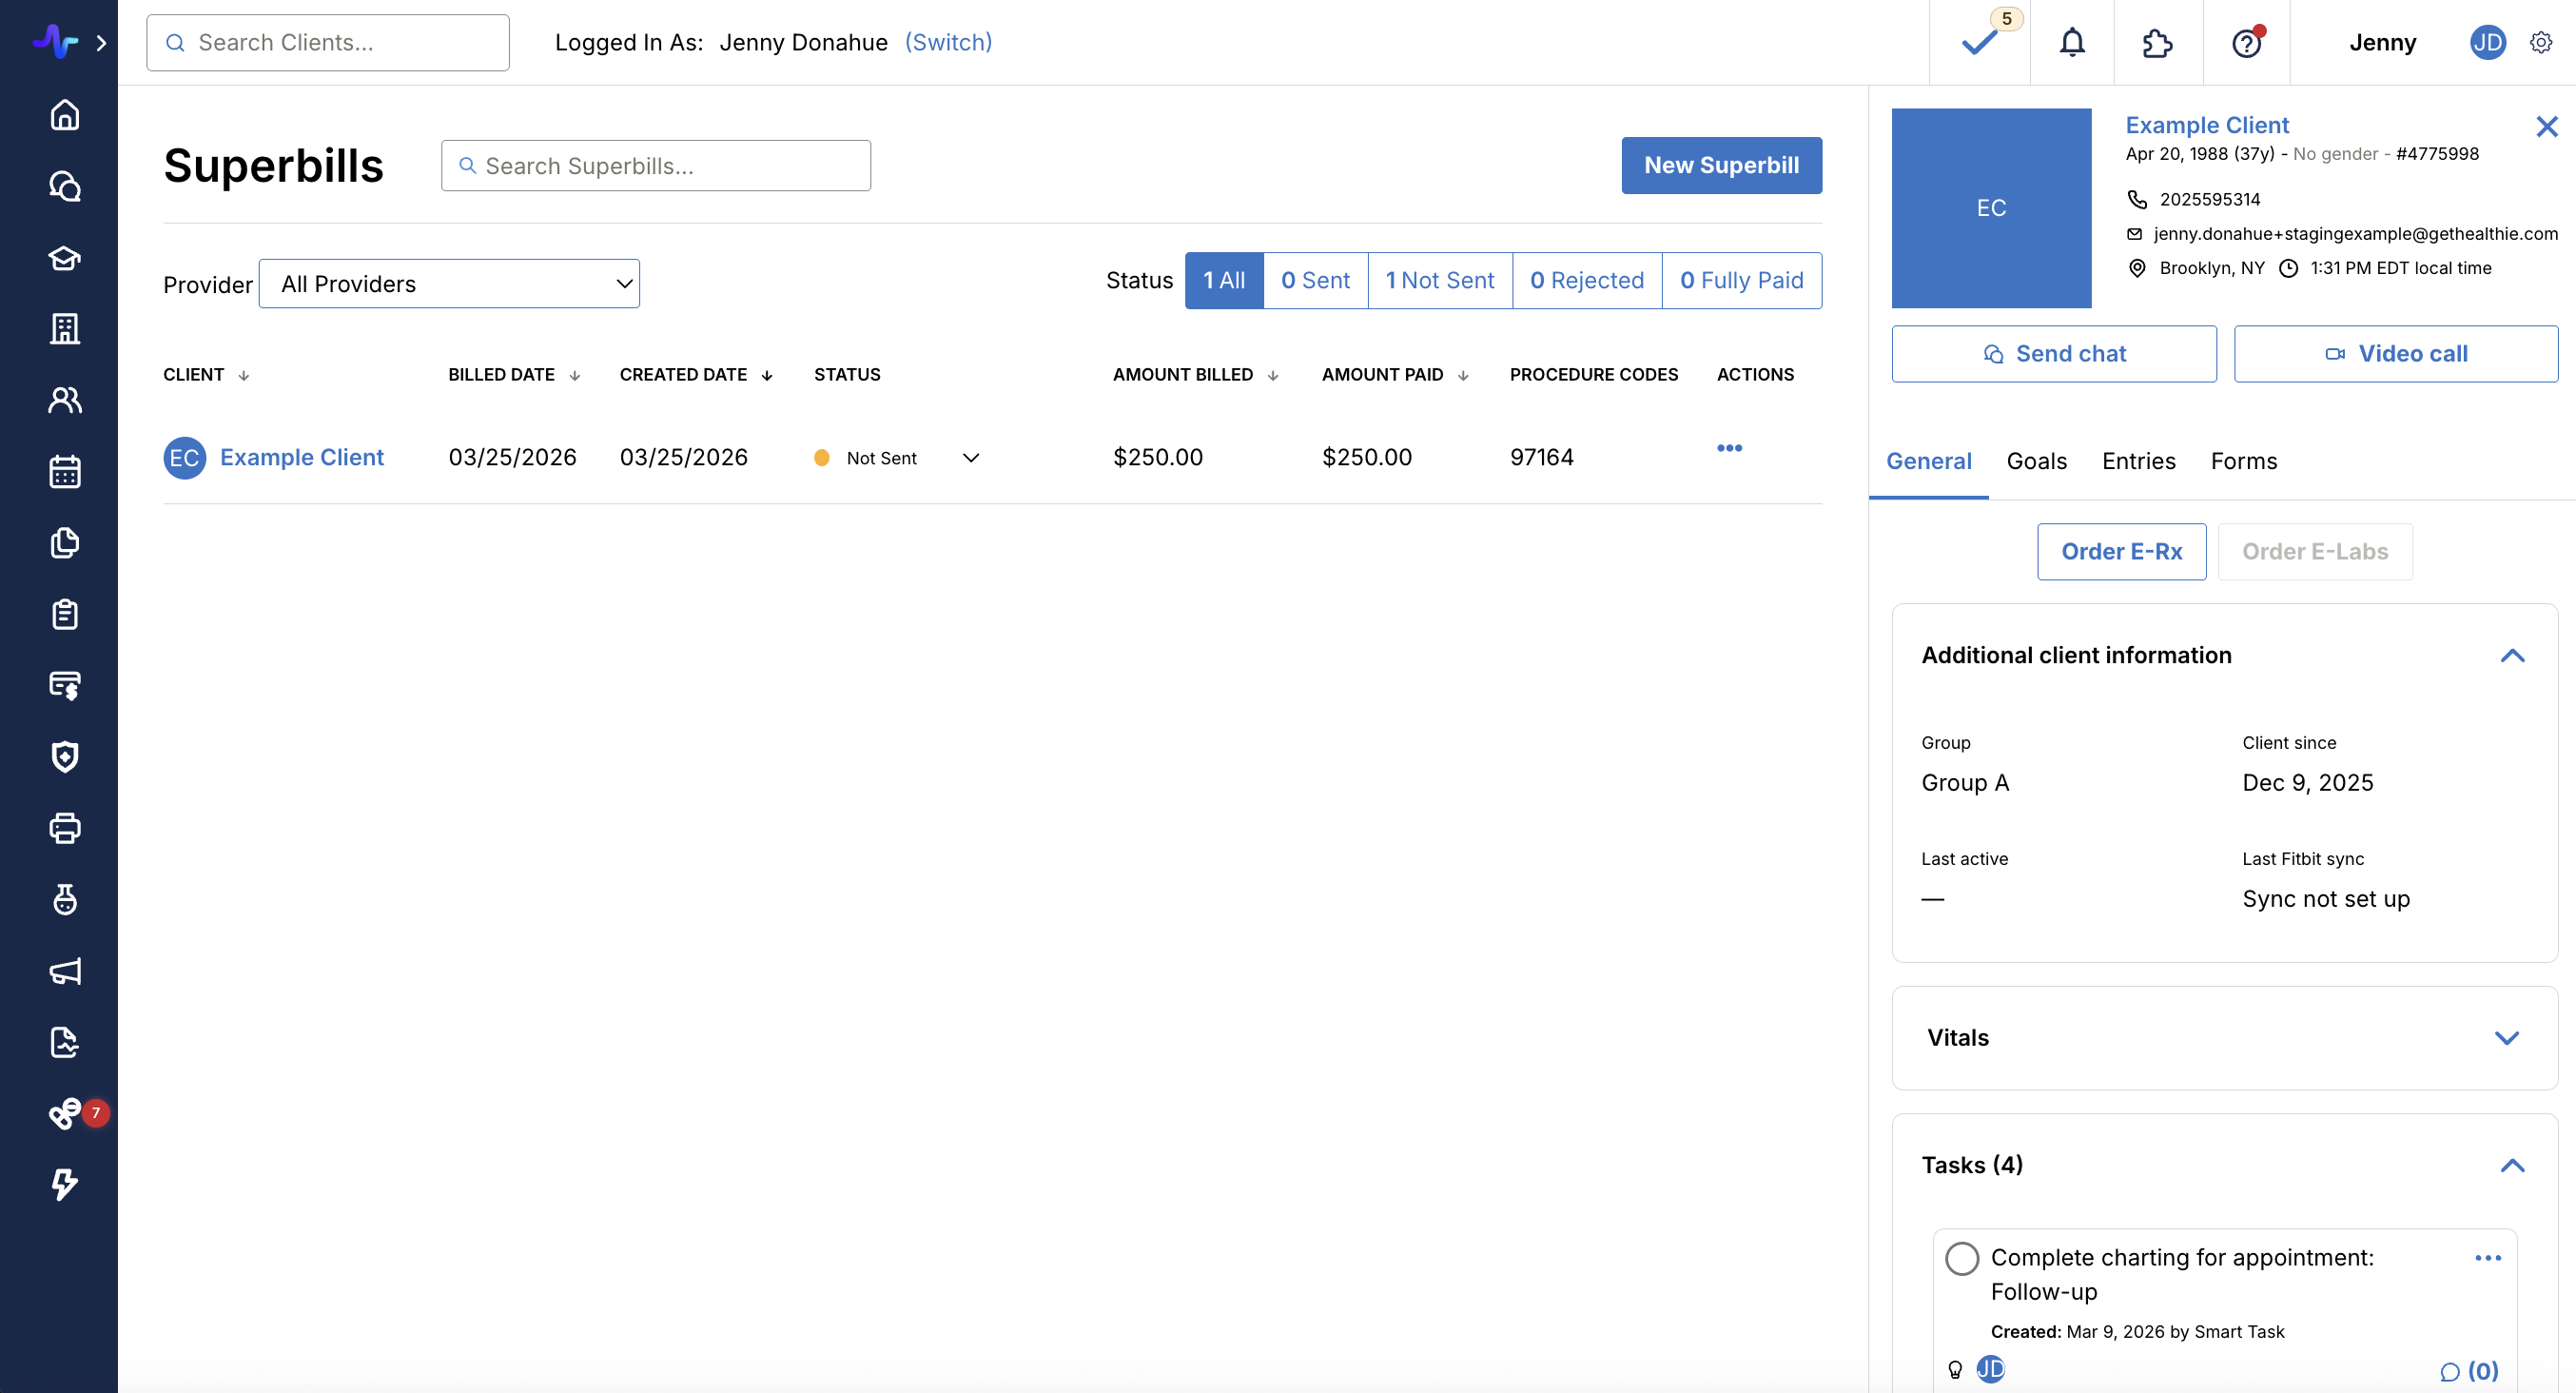Open the tasks checkmark icon with badge

(x=1979, y=42)
